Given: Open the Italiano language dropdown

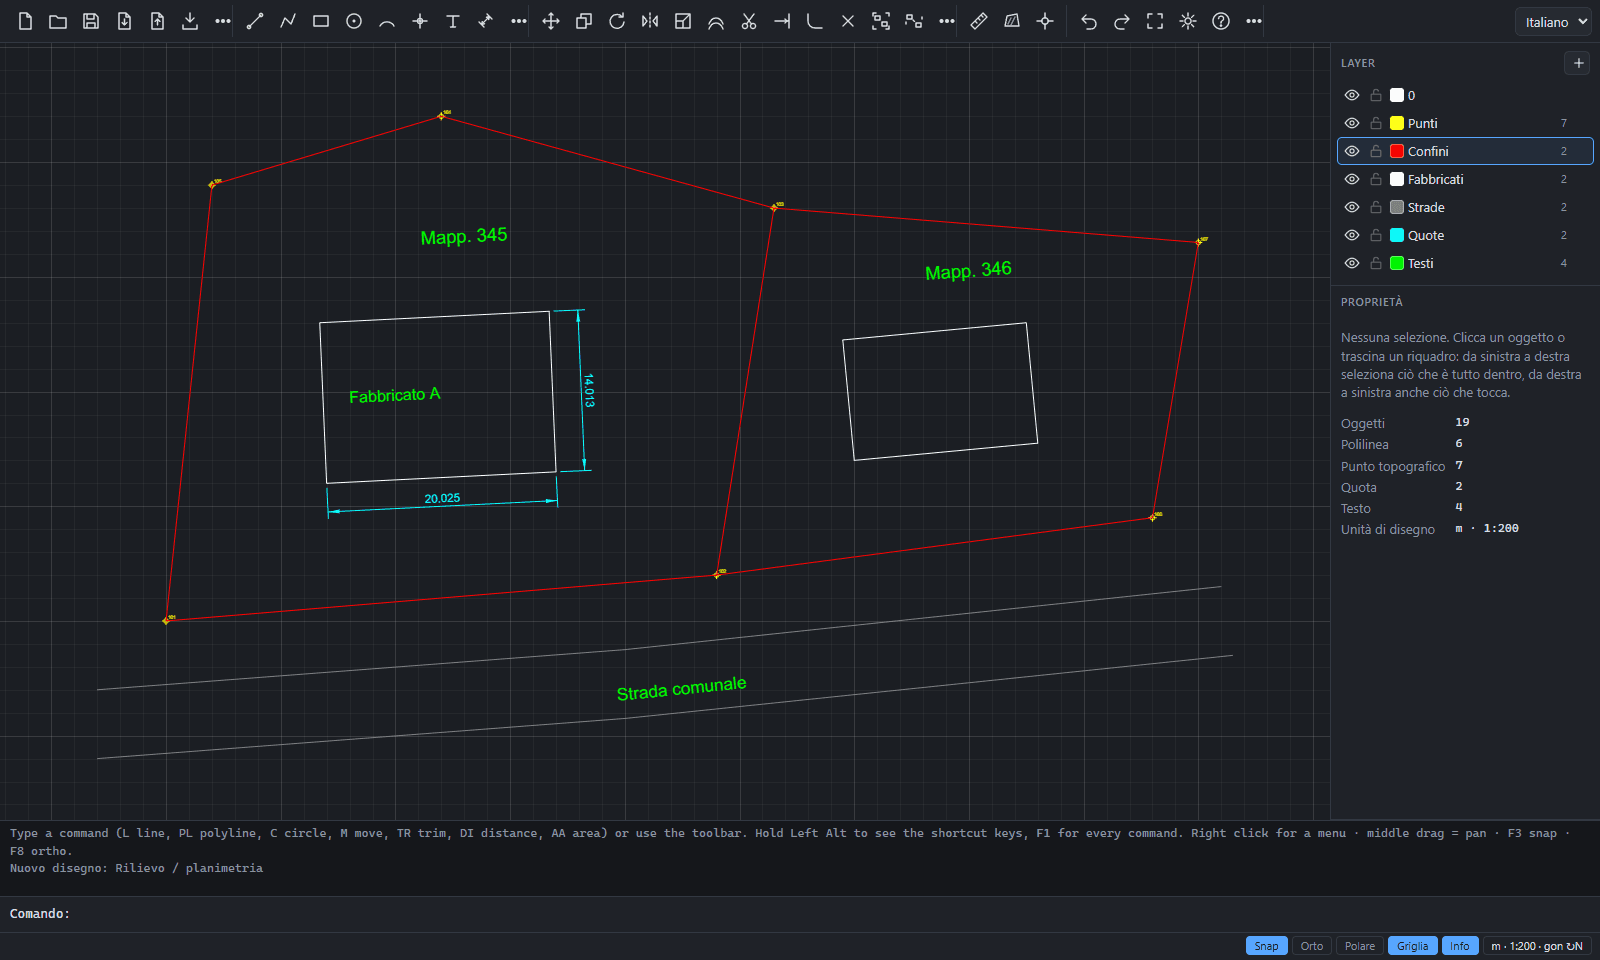Looking at the screenshot, I should pos(1553,22).
